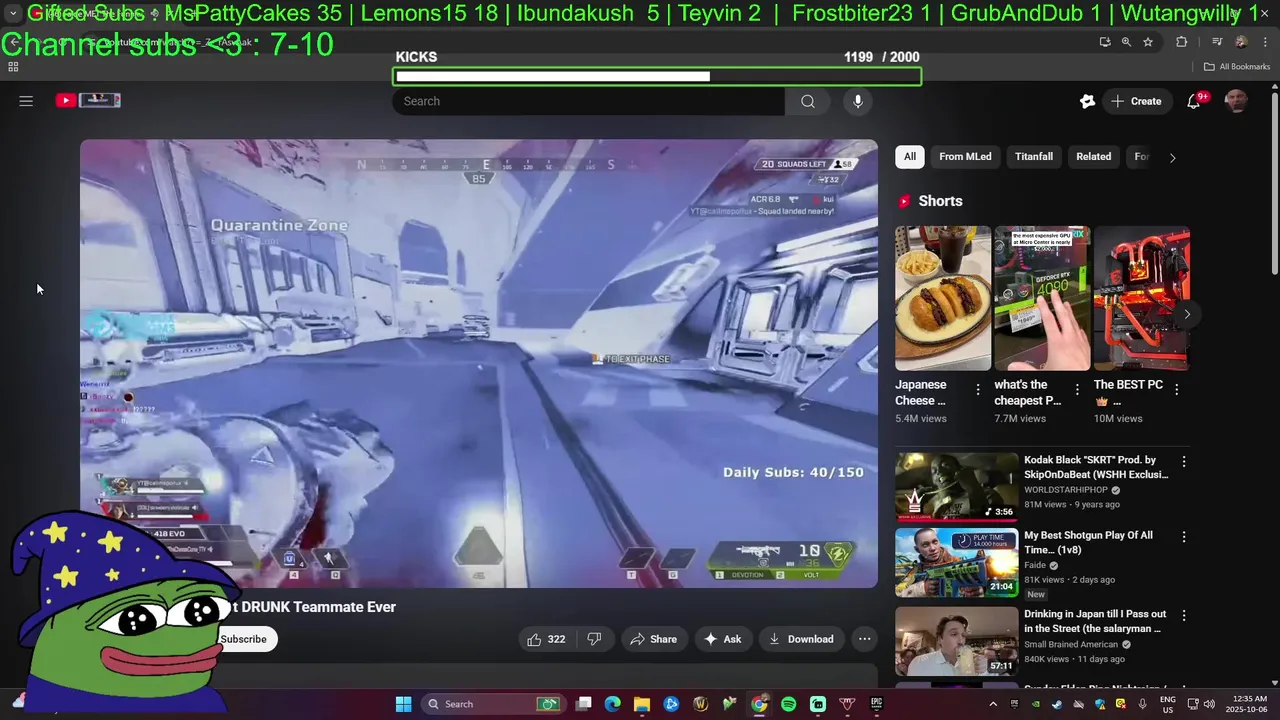Select the Titanfall filter chip
The width and height of the screenshot is (1280, 720).
click(x=1034, y=157)
